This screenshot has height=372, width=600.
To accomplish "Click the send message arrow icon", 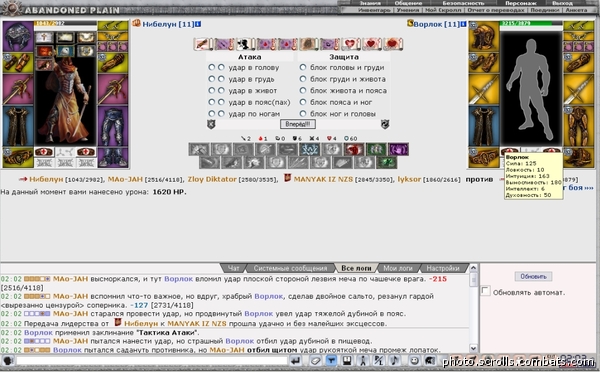I will tap(295, 361).
